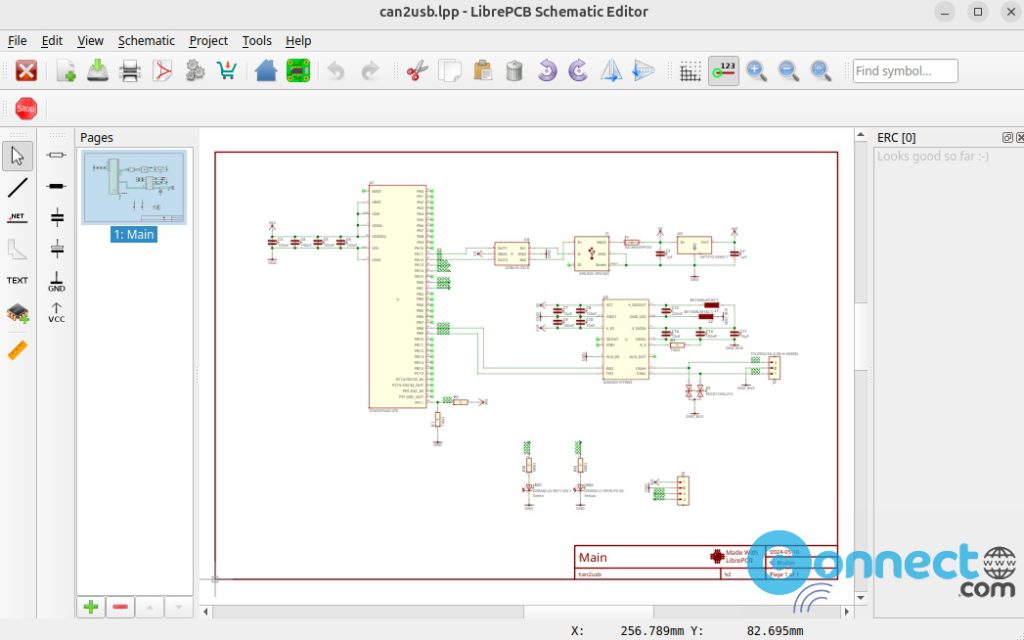Screen dimensions: 1024x640
Task: Click the horizontal scrollbar left arrow
Action: tap(206, 612)
